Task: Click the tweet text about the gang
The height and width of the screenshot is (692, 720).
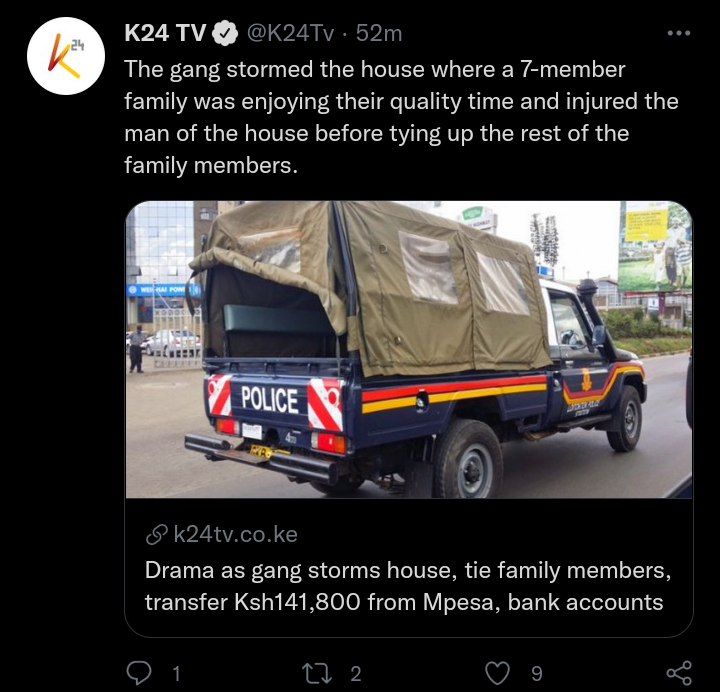Action: (401, 118)
